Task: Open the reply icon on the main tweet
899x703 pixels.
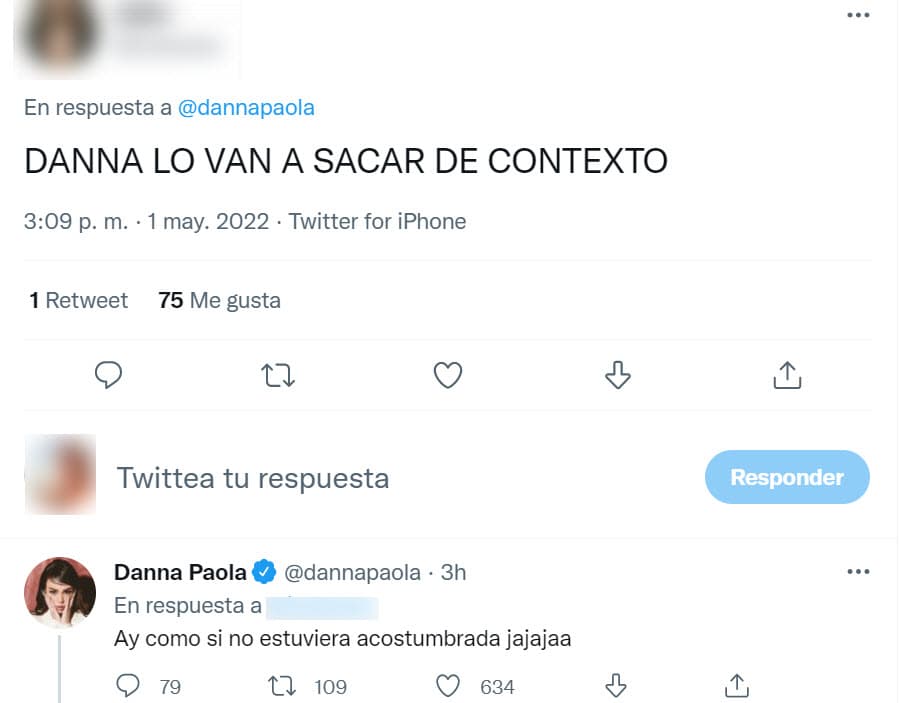Action: 109,375
